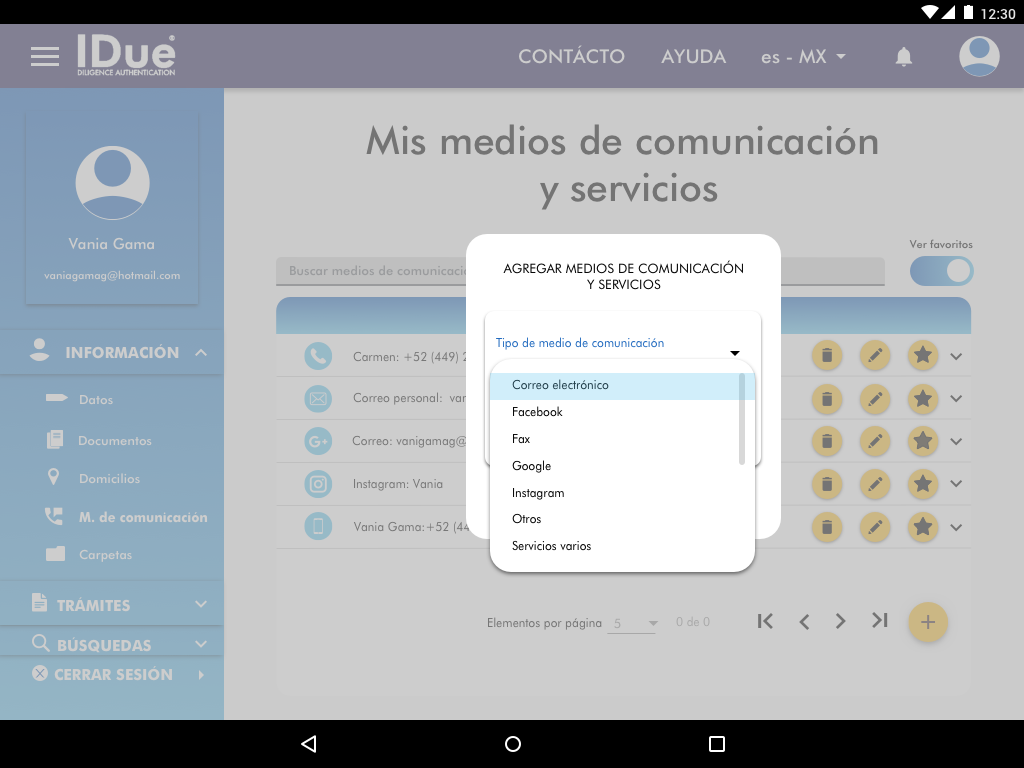This screenshot has width=1024, height=768.
Task: Click the Buscar medios de comunicación field
Action: pyautogui.click(x=372, y=271)
